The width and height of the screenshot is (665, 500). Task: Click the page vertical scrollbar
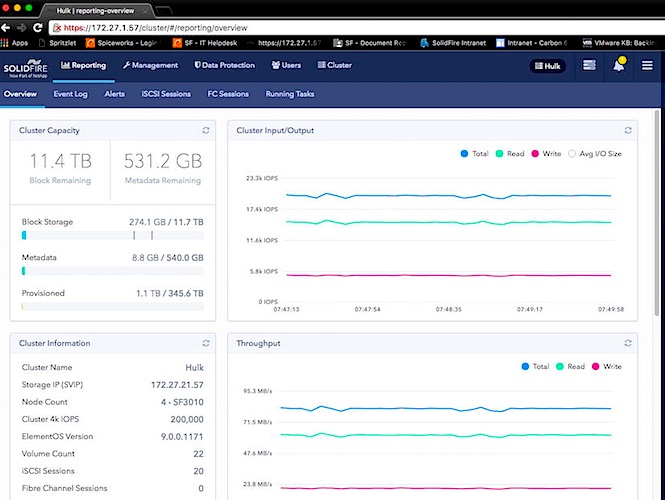[x=658, y=212]
